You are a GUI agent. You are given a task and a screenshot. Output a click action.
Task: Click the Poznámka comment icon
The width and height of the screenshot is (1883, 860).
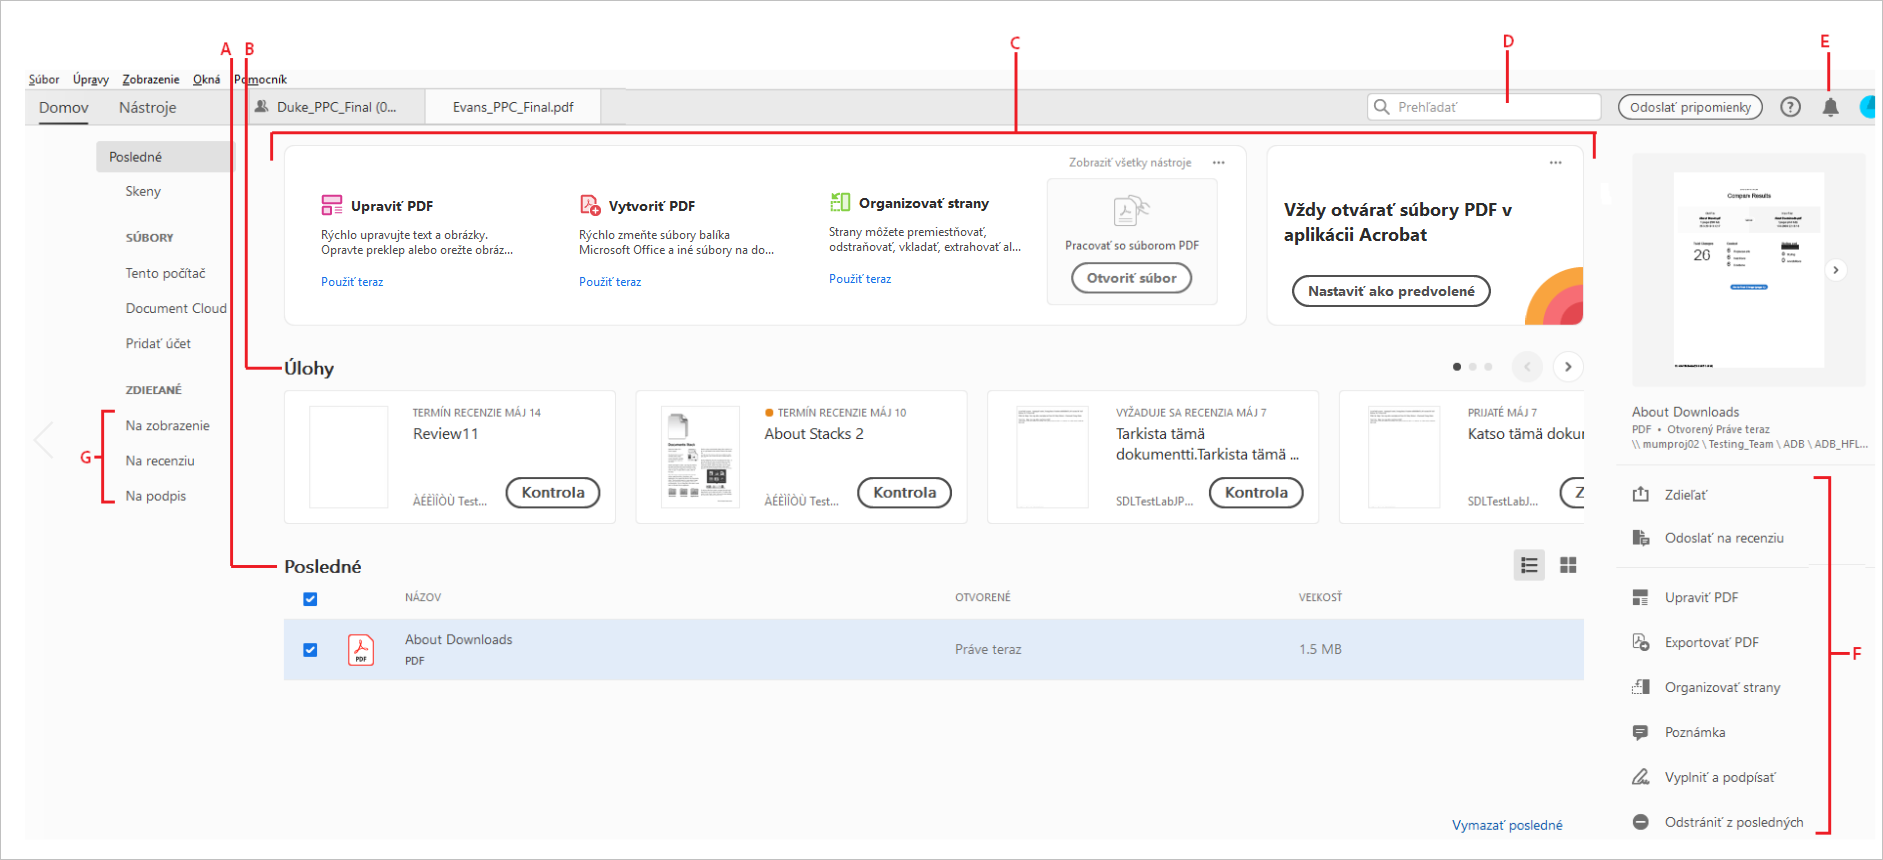[x=1640, y=732]
